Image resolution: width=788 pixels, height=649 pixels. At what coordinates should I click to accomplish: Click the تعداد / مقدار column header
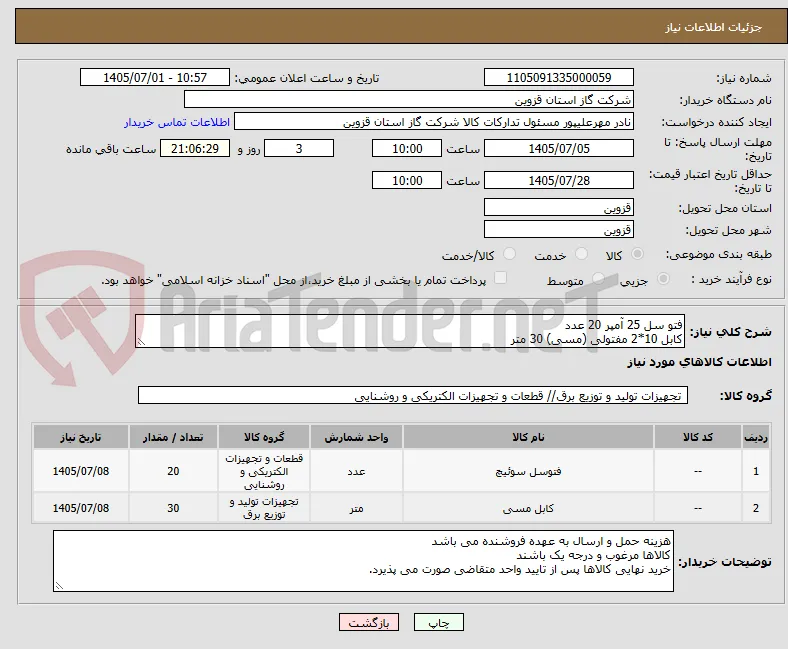(x=173, y=437)
